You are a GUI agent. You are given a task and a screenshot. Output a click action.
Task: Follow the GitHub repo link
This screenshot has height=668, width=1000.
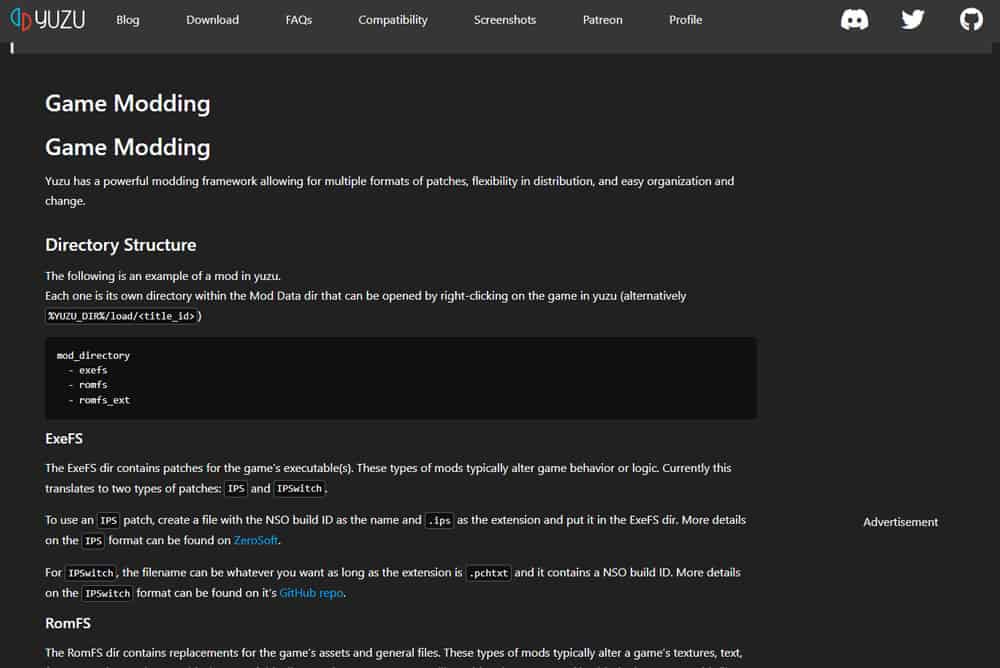click(x=311, y=593)
